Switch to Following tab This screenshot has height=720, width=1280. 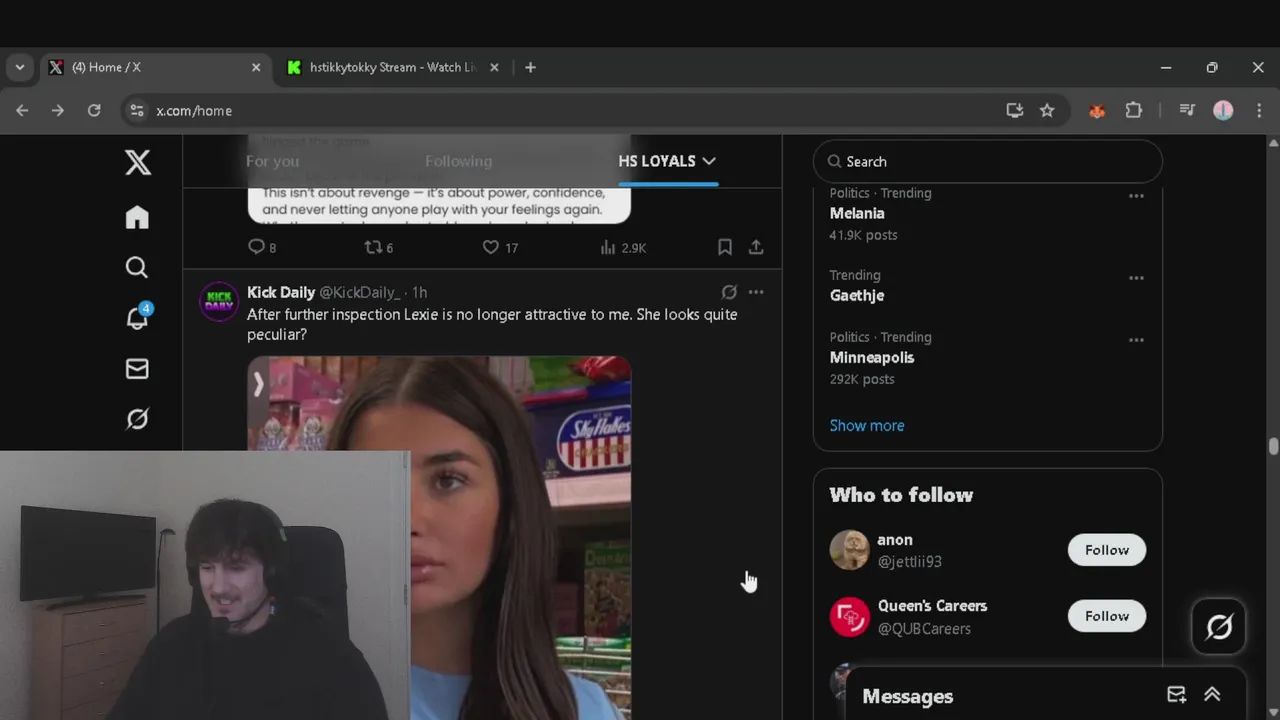tap(458, 161)
